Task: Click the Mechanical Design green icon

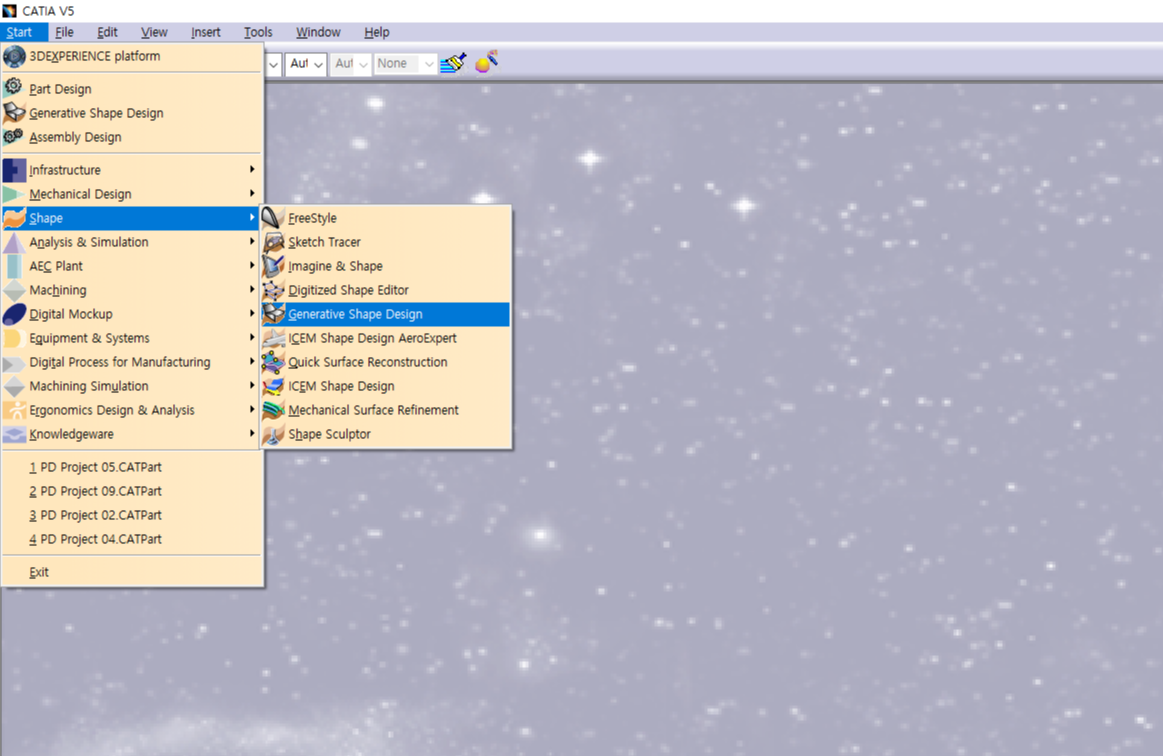Action: (x=14, y=194)
